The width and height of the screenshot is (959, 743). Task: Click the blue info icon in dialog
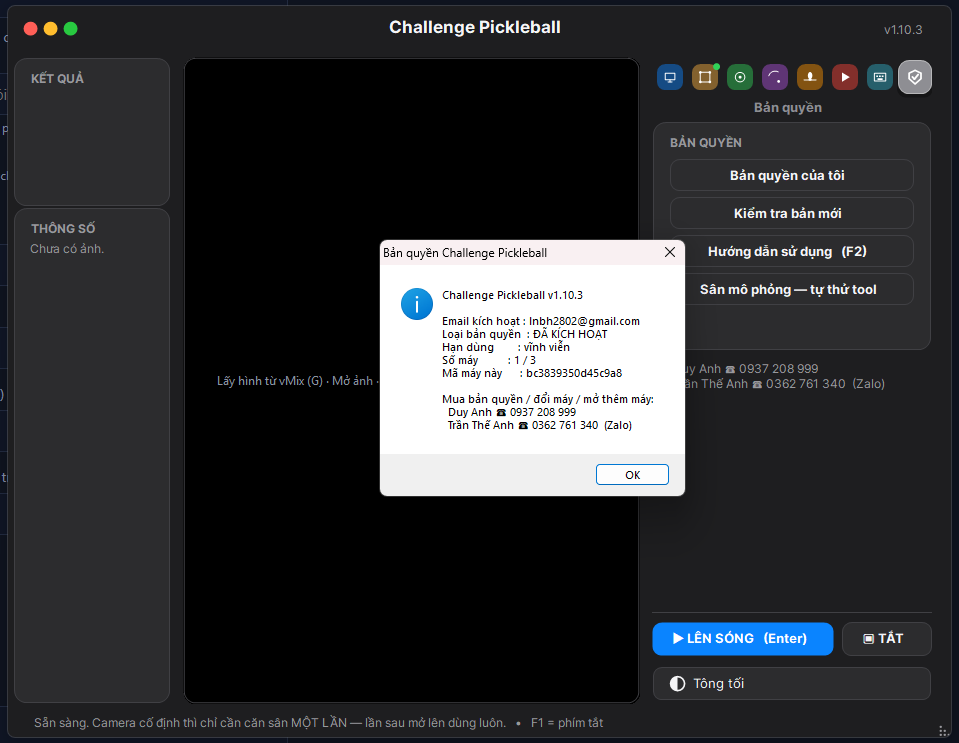pos(417,304)
